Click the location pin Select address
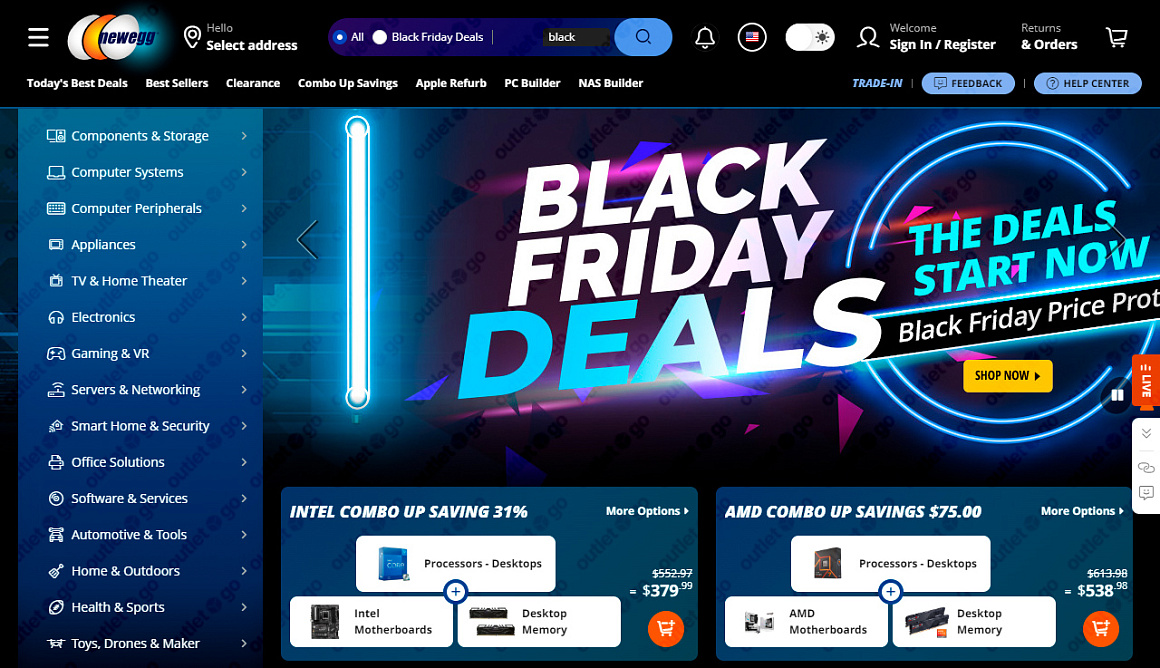1160x668 pixels. pyautogui.click(x=241, y=37)
